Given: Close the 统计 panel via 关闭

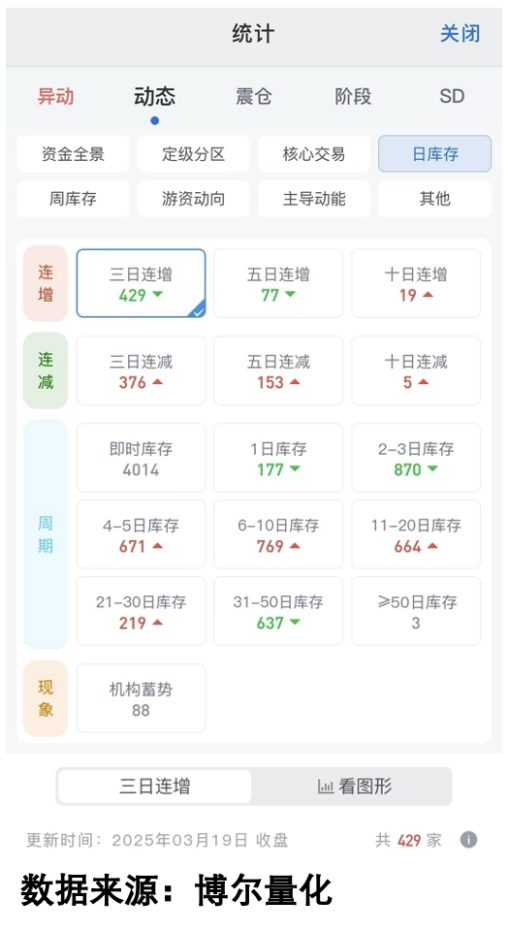Looking at the screenshot, I should point(460,33).
